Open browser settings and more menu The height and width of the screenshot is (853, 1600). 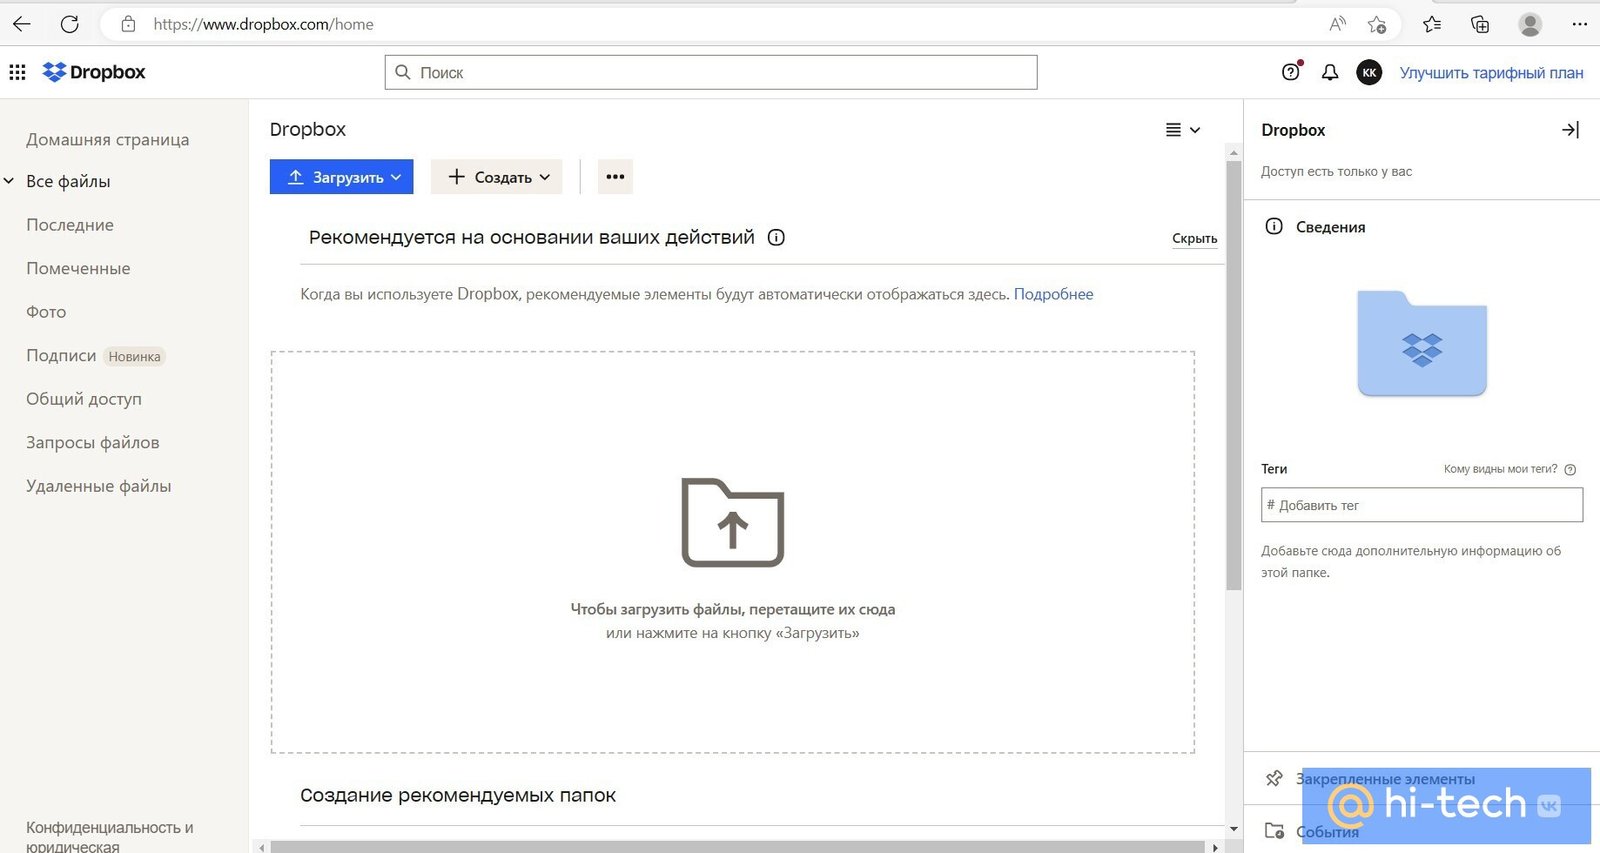[1579, 24]
